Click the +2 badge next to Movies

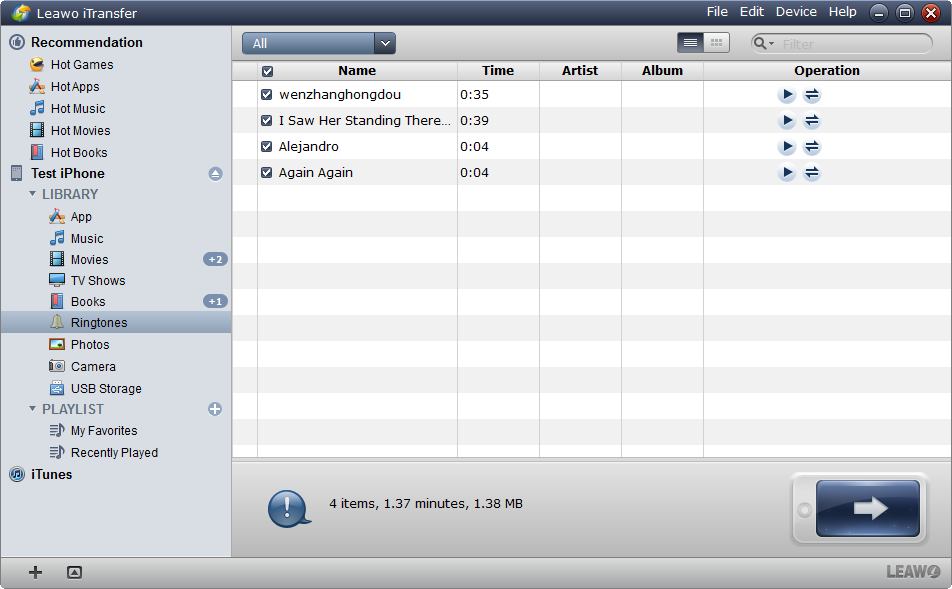215,259
